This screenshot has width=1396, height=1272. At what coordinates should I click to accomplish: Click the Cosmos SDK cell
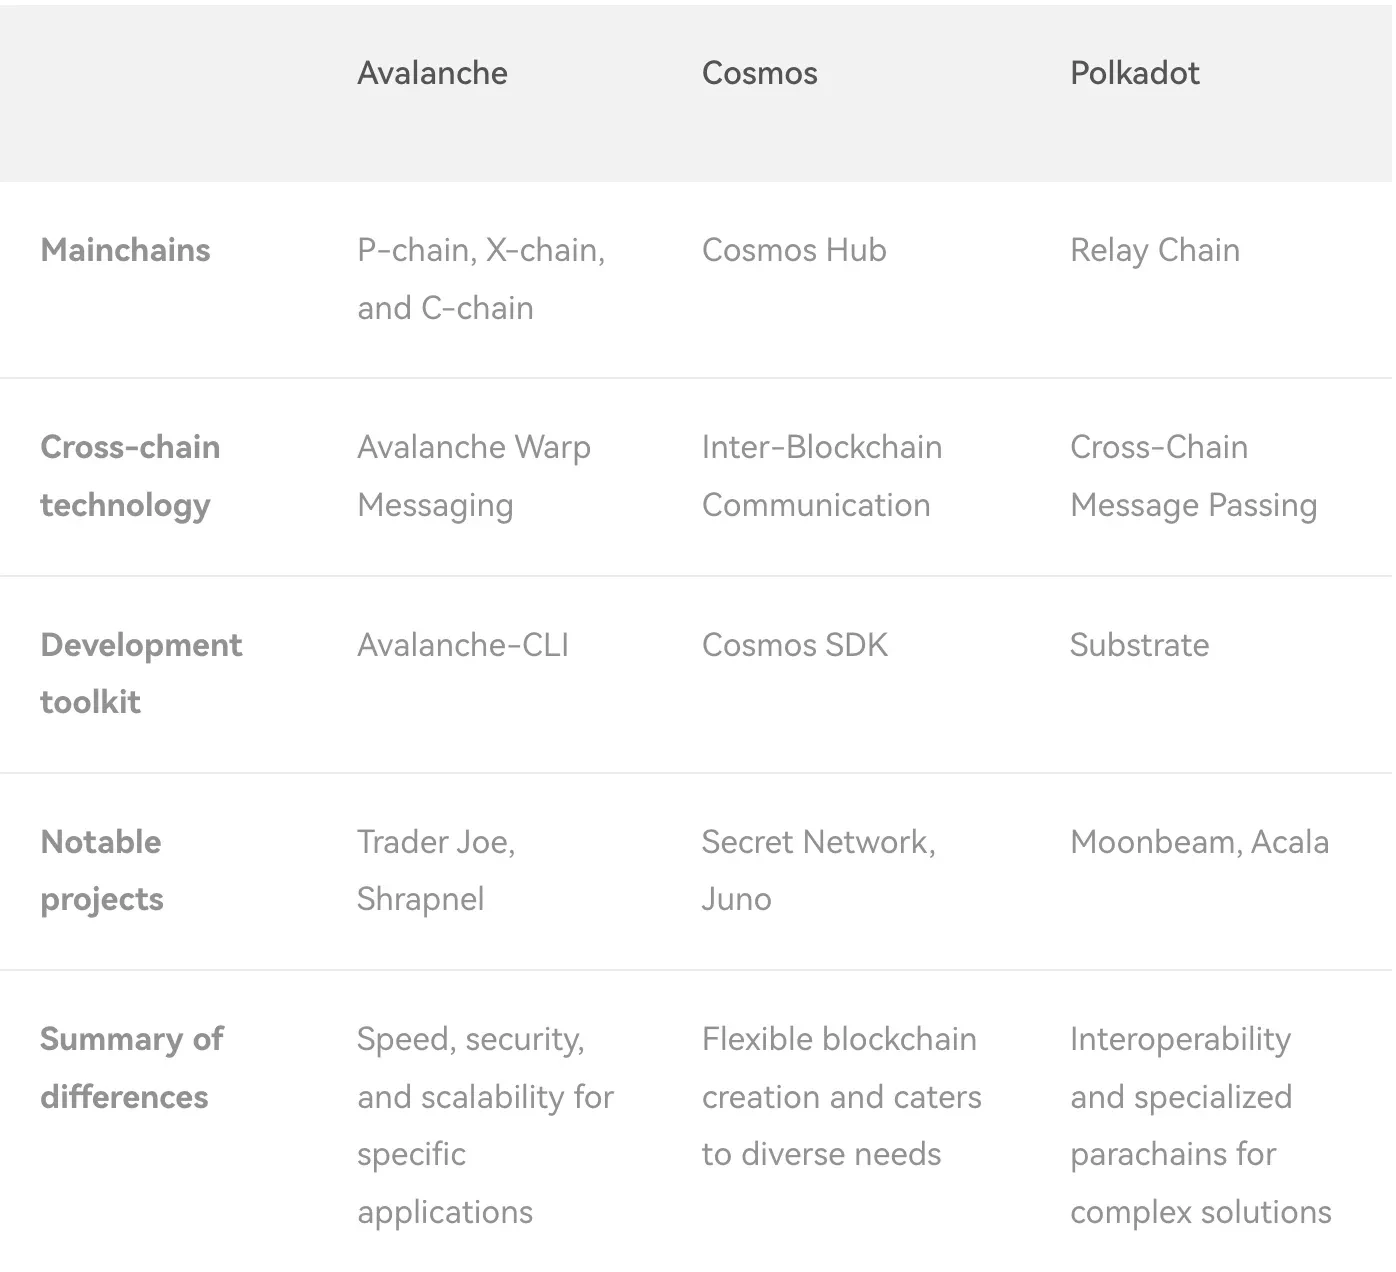795,645
